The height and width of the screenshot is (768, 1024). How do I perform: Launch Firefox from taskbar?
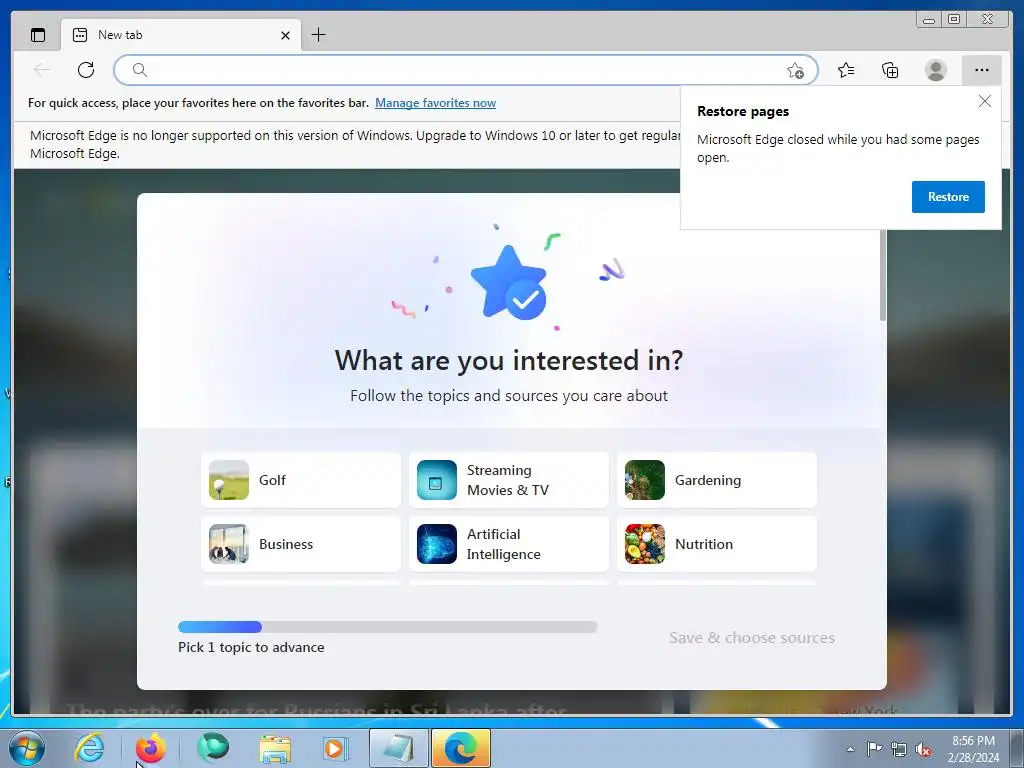[x=150, y=748]
